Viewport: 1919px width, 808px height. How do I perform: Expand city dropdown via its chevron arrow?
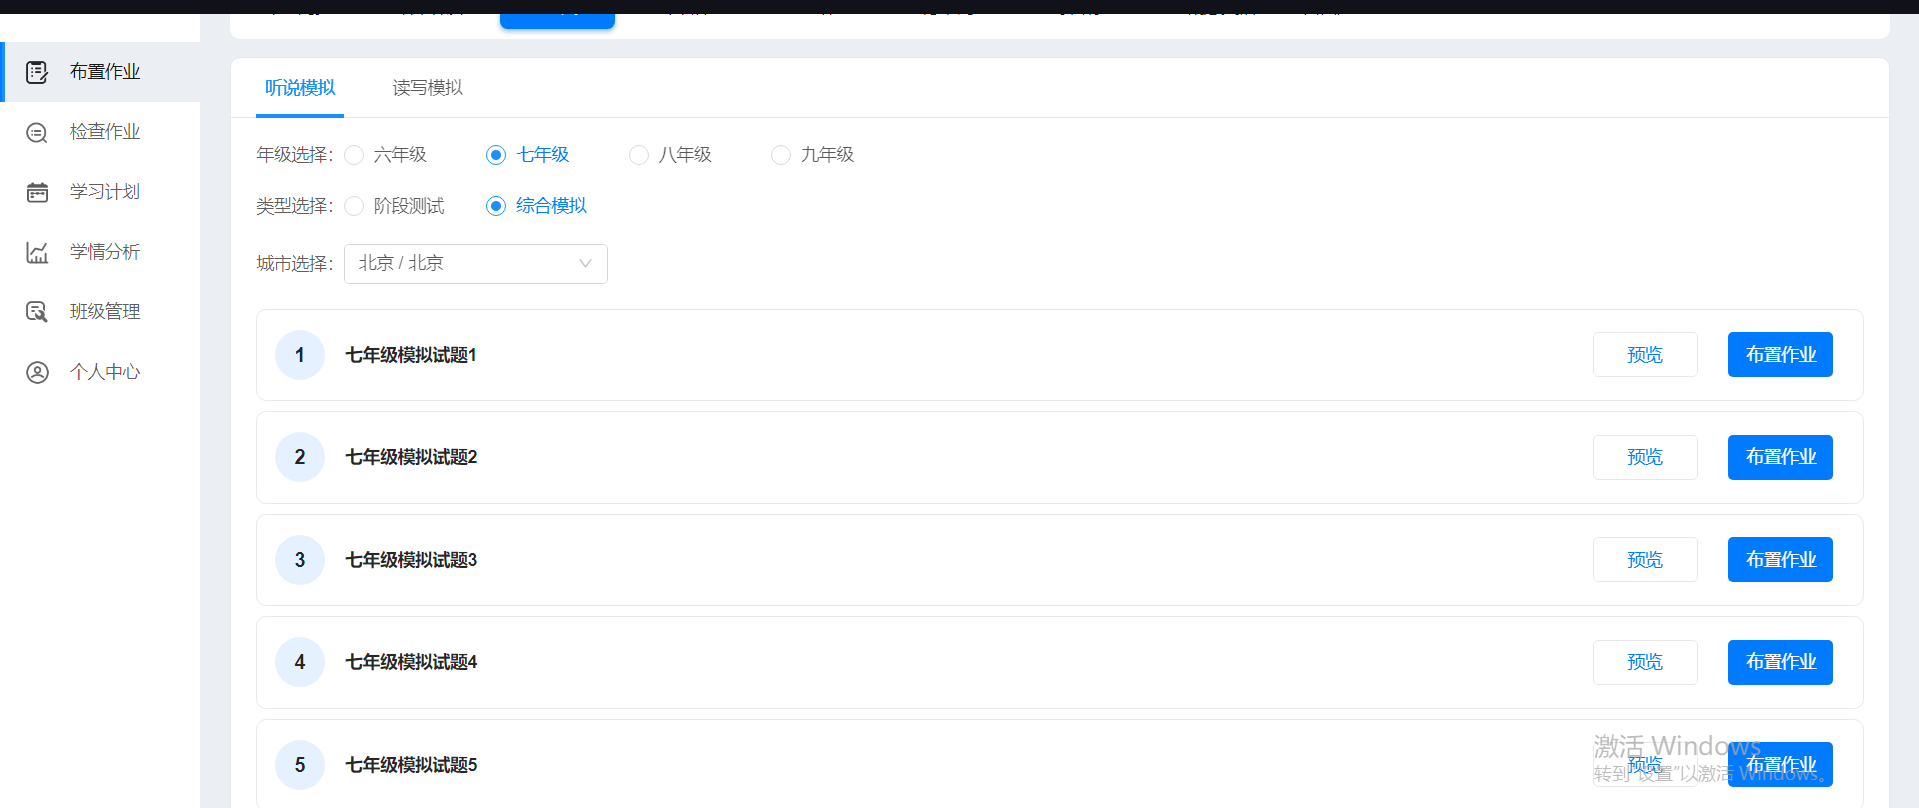pyautogui.click(x=586, y=264)
